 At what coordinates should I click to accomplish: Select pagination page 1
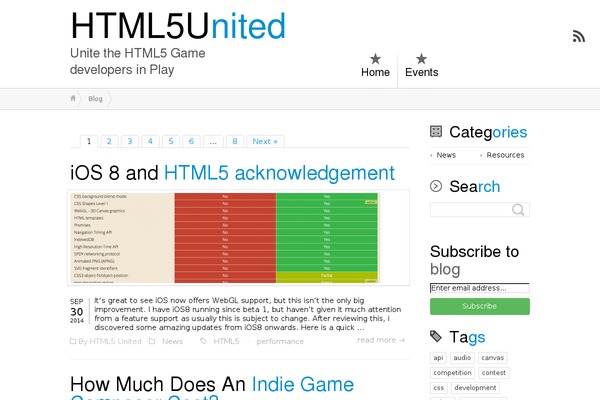tap(89, 141)
